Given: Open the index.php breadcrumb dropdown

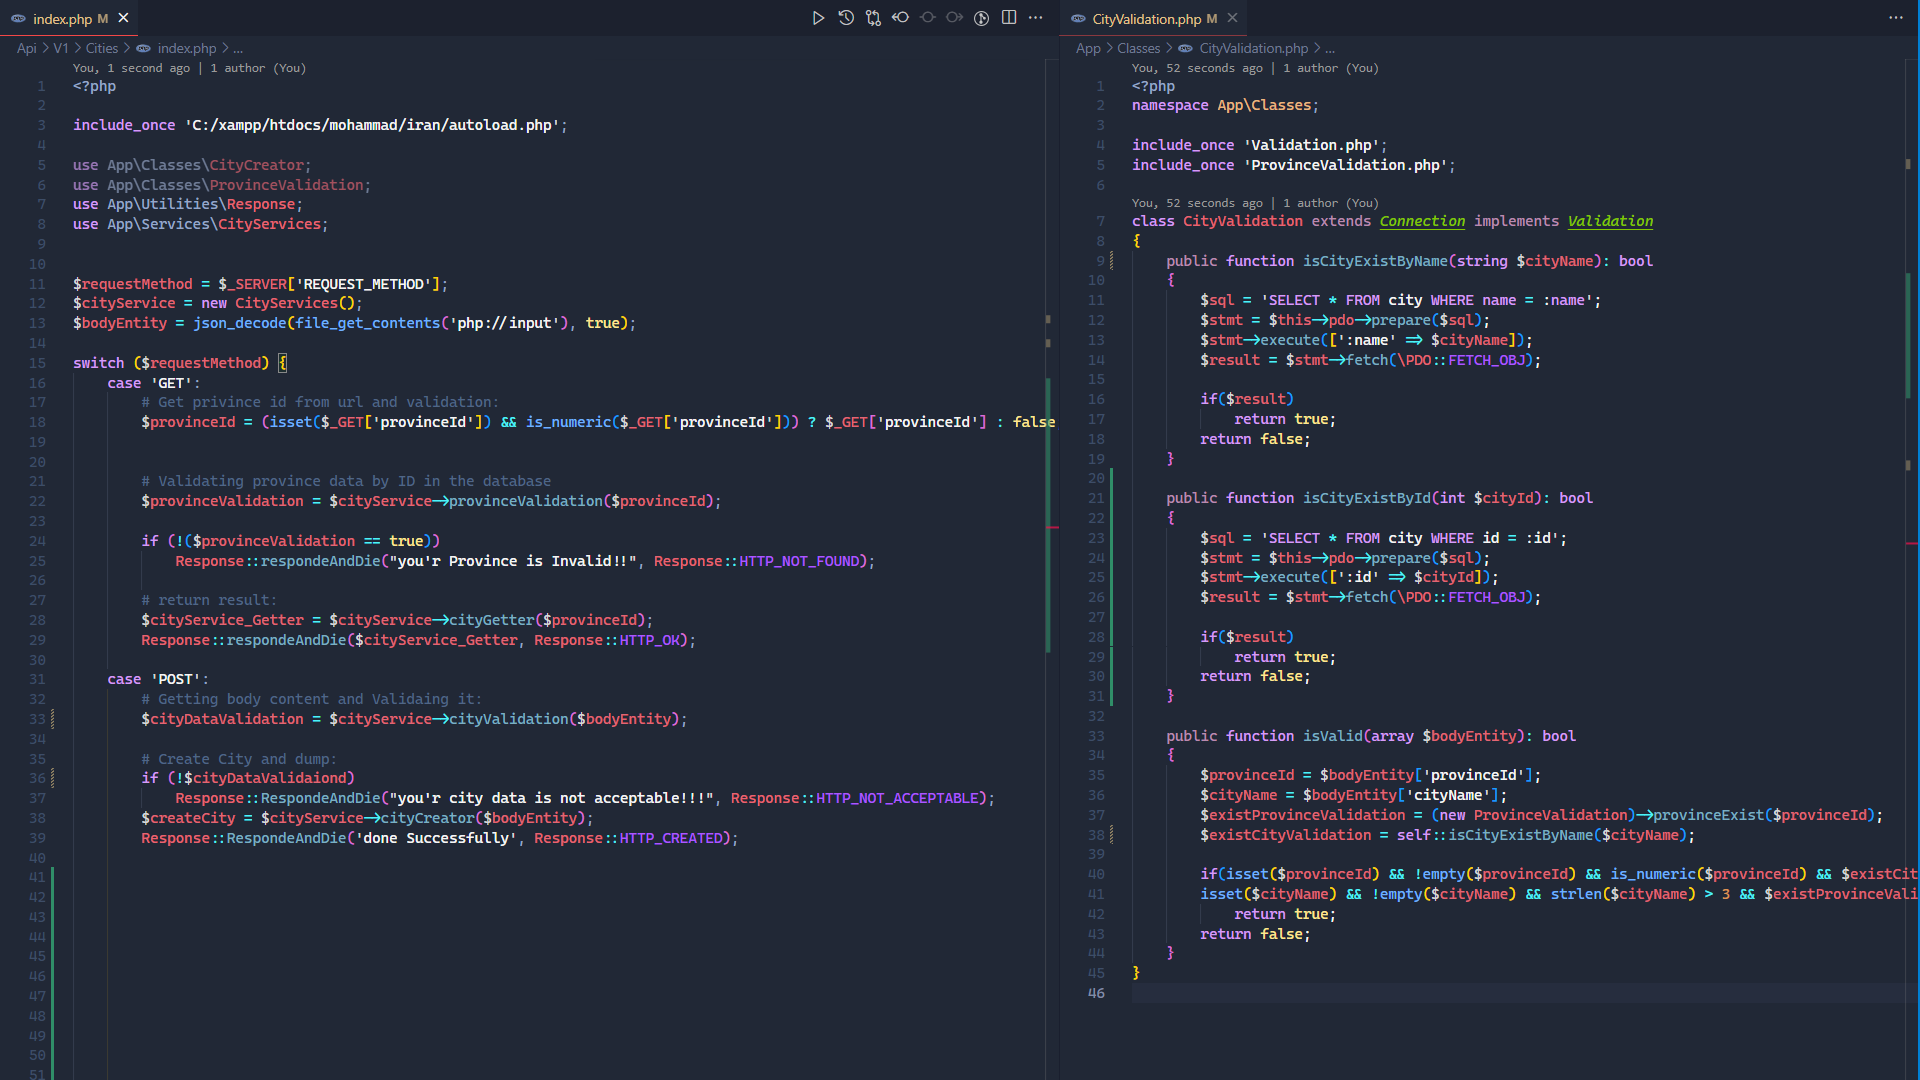Looking at the screenshot, I should pyautogui.click(x=186, y=48).
